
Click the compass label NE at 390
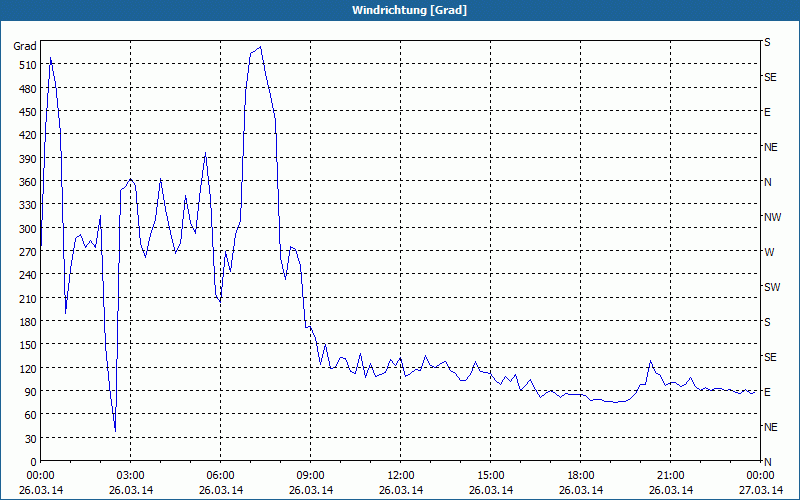point(770,147)
